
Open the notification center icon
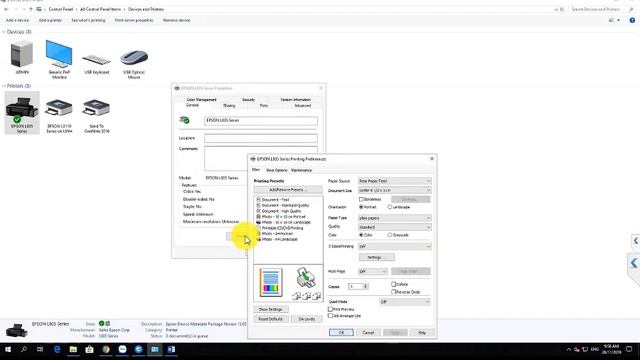[x=629, y=349]
